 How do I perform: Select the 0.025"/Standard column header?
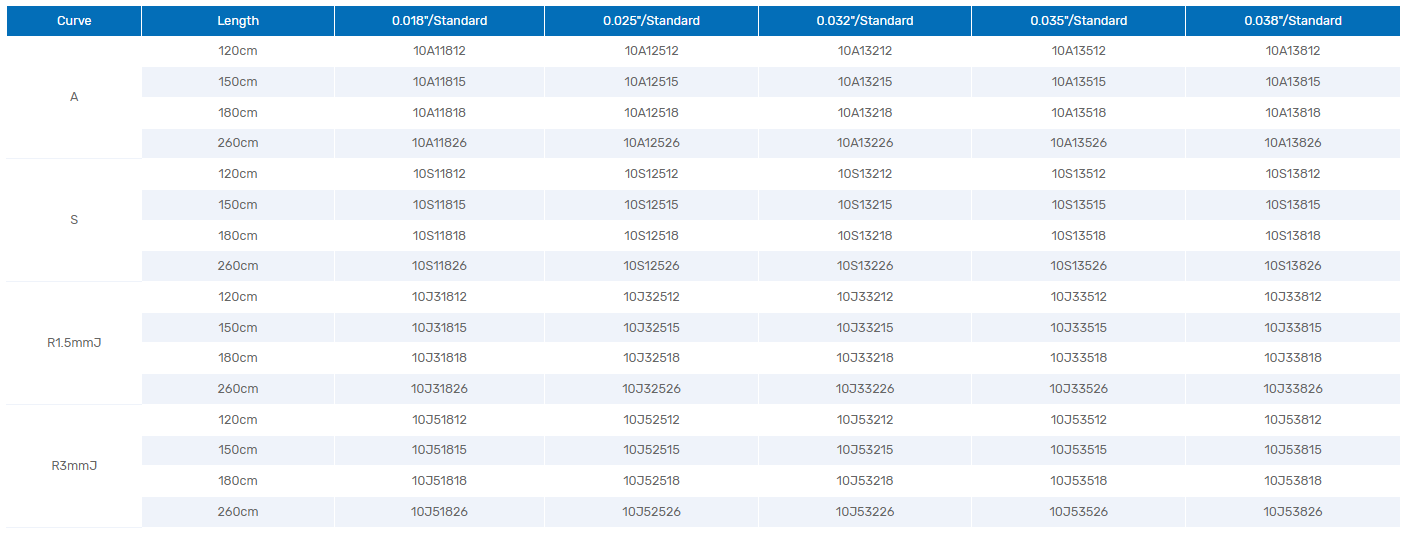click(x=651, y=21)
